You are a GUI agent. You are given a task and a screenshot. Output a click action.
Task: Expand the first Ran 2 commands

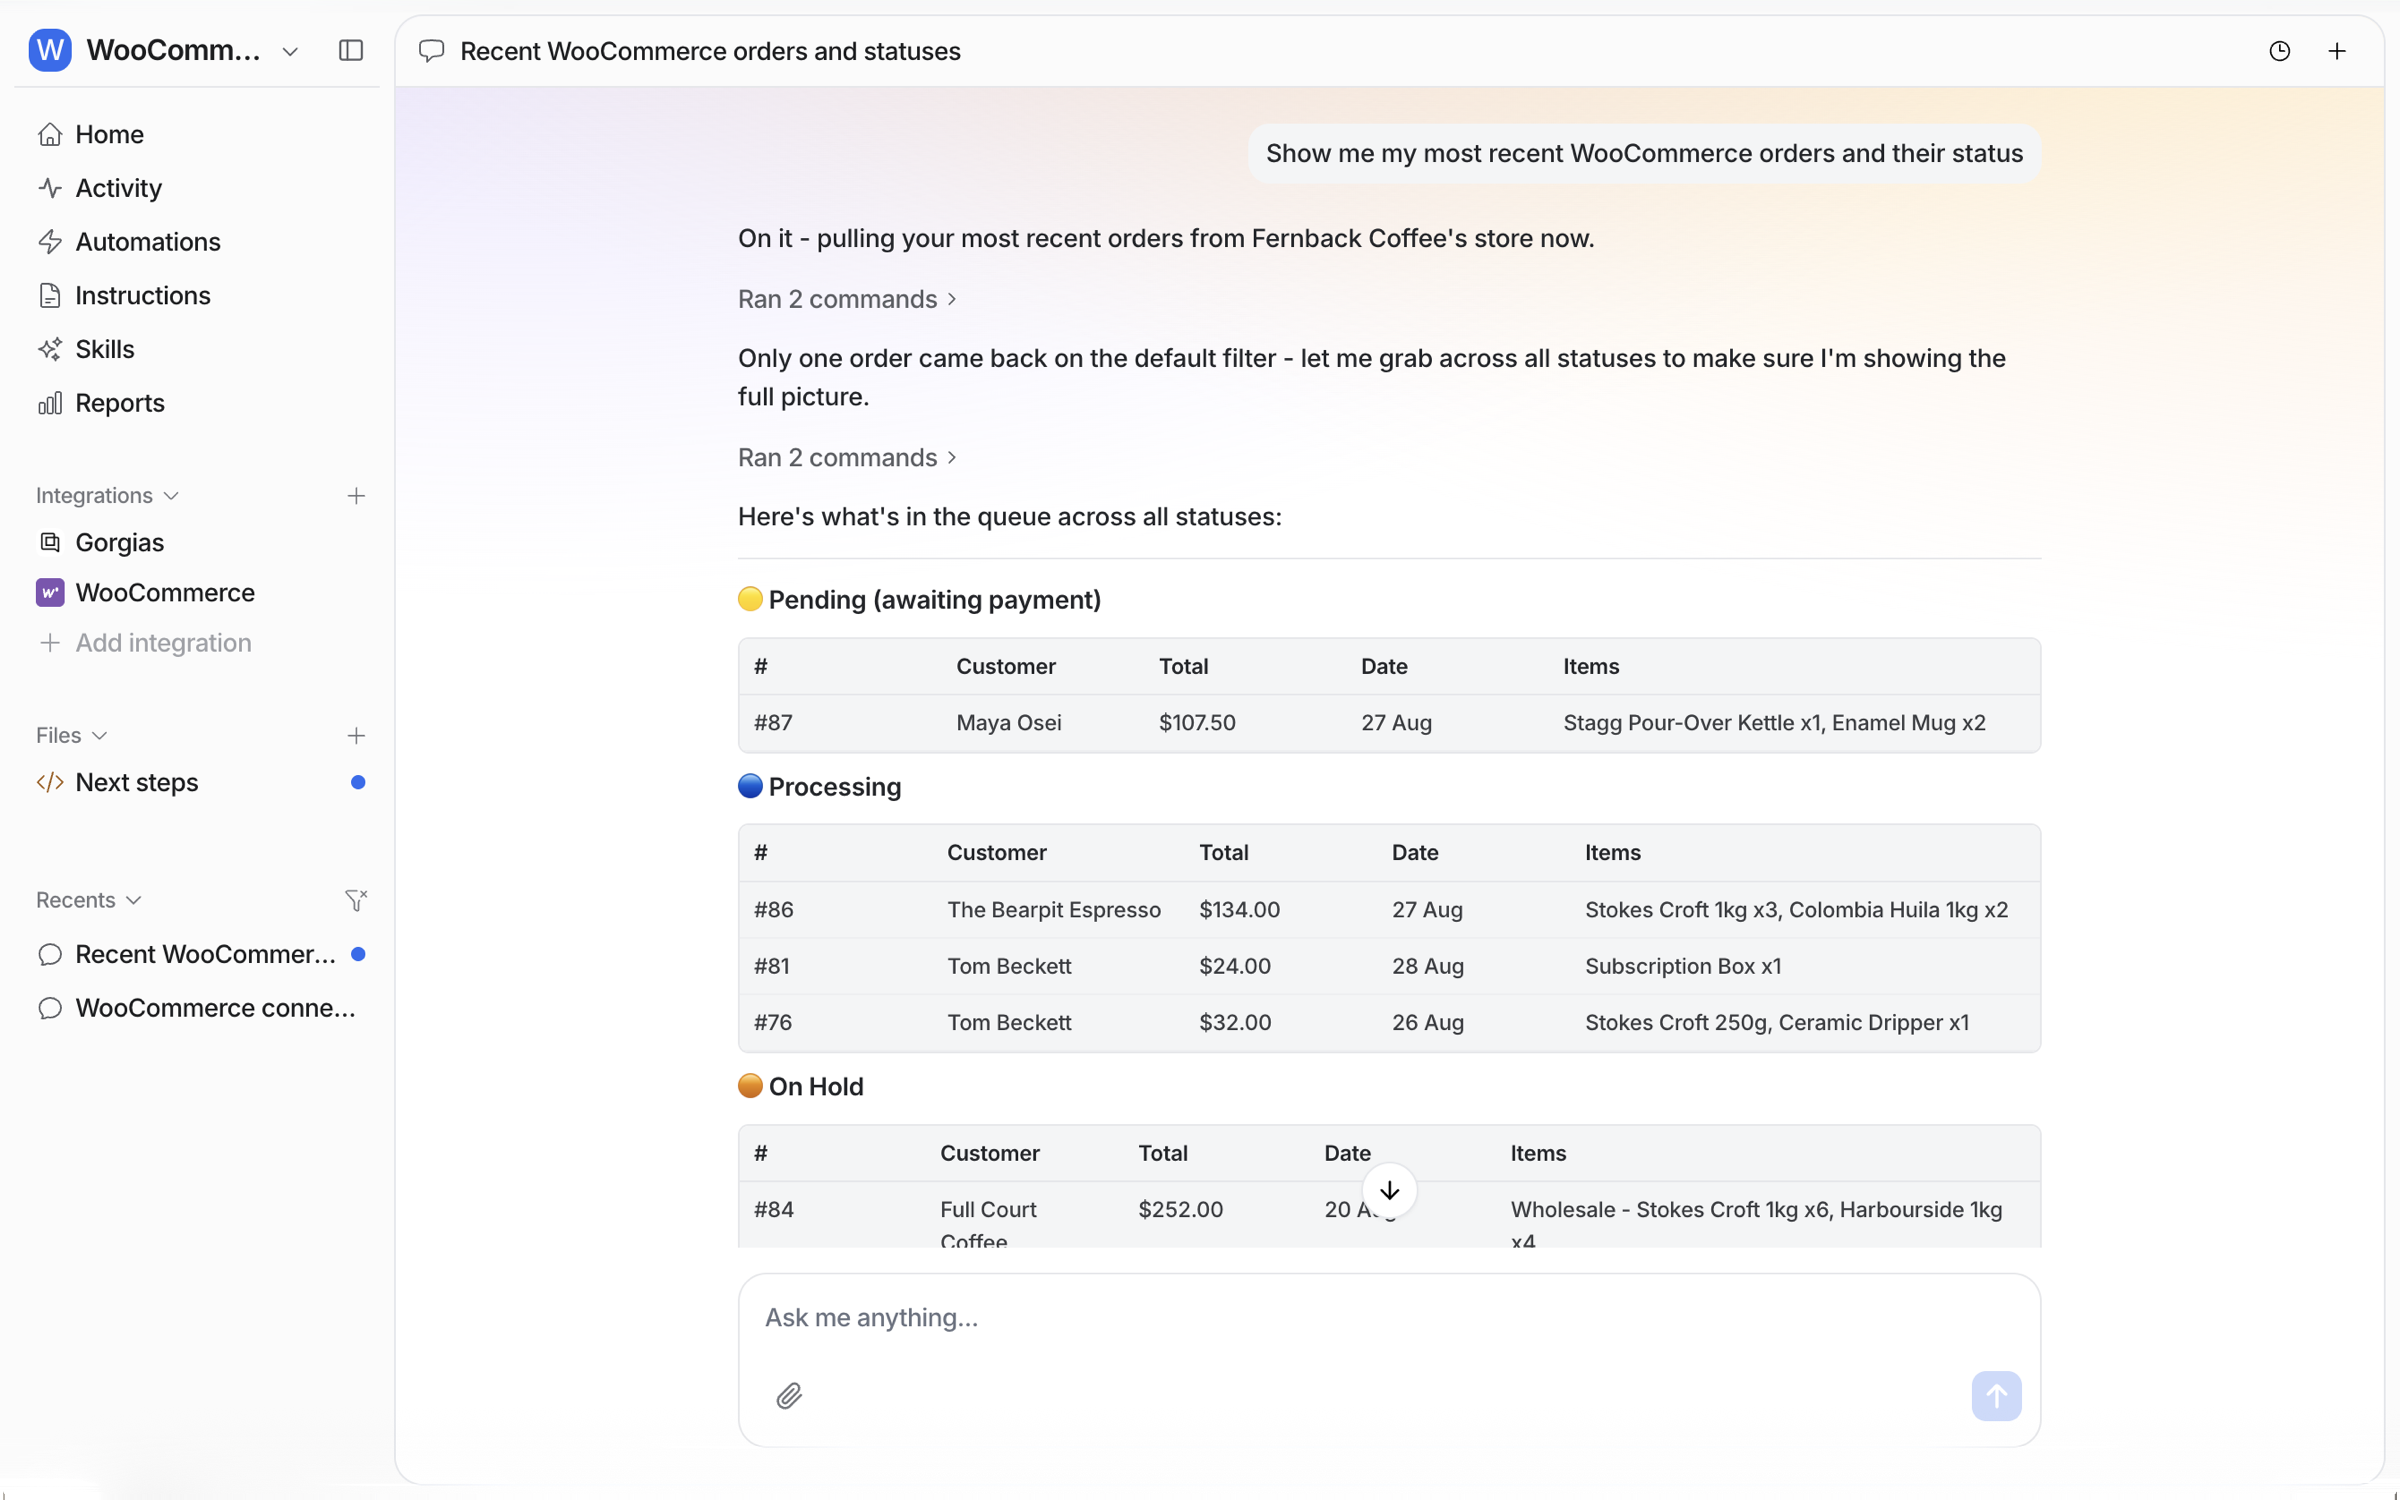coord(847,299)
